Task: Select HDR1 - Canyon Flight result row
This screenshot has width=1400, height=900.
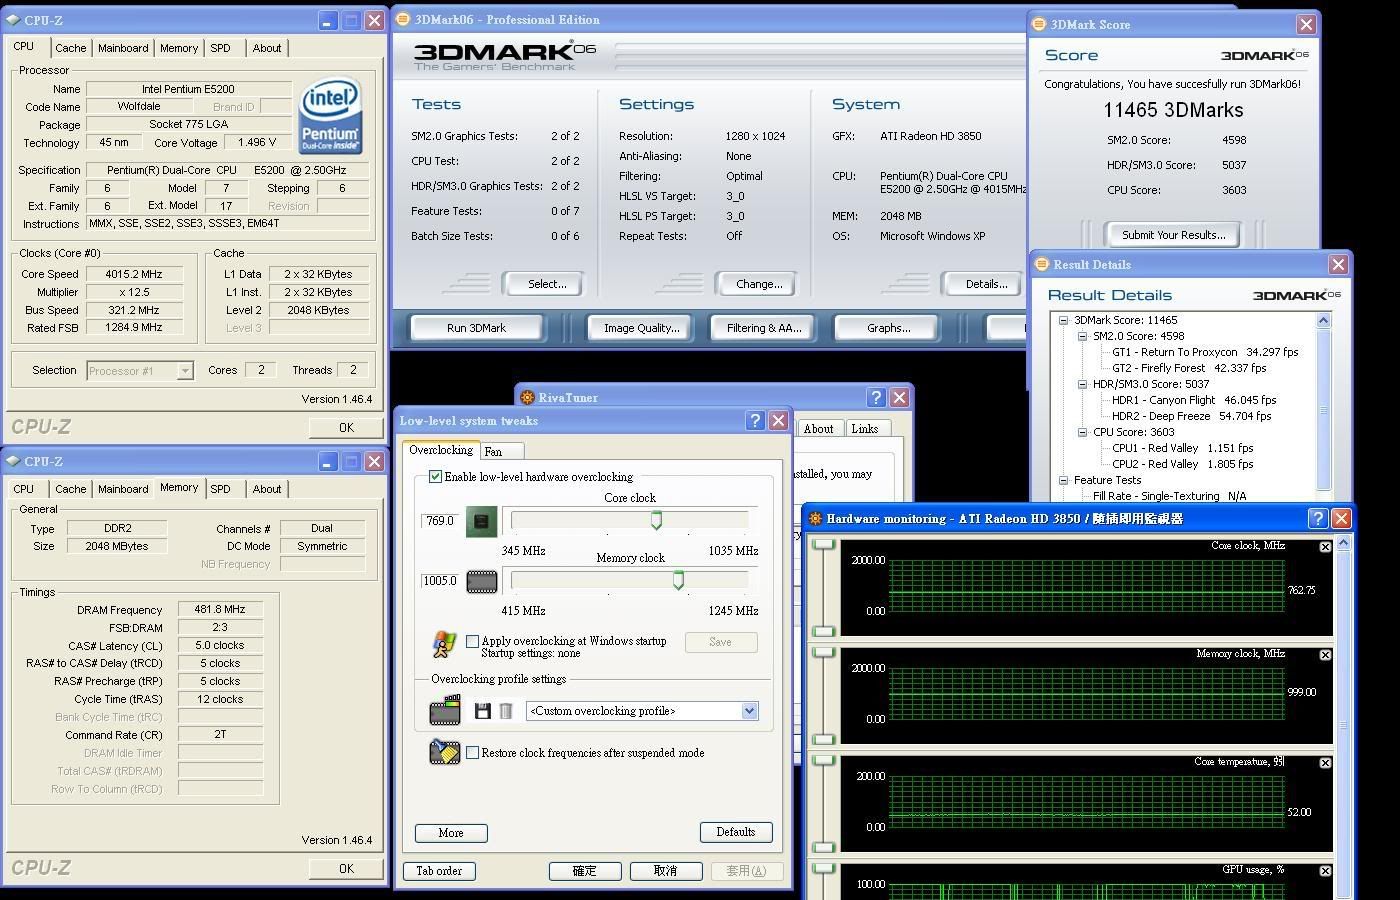Action: click(1194, 400)
